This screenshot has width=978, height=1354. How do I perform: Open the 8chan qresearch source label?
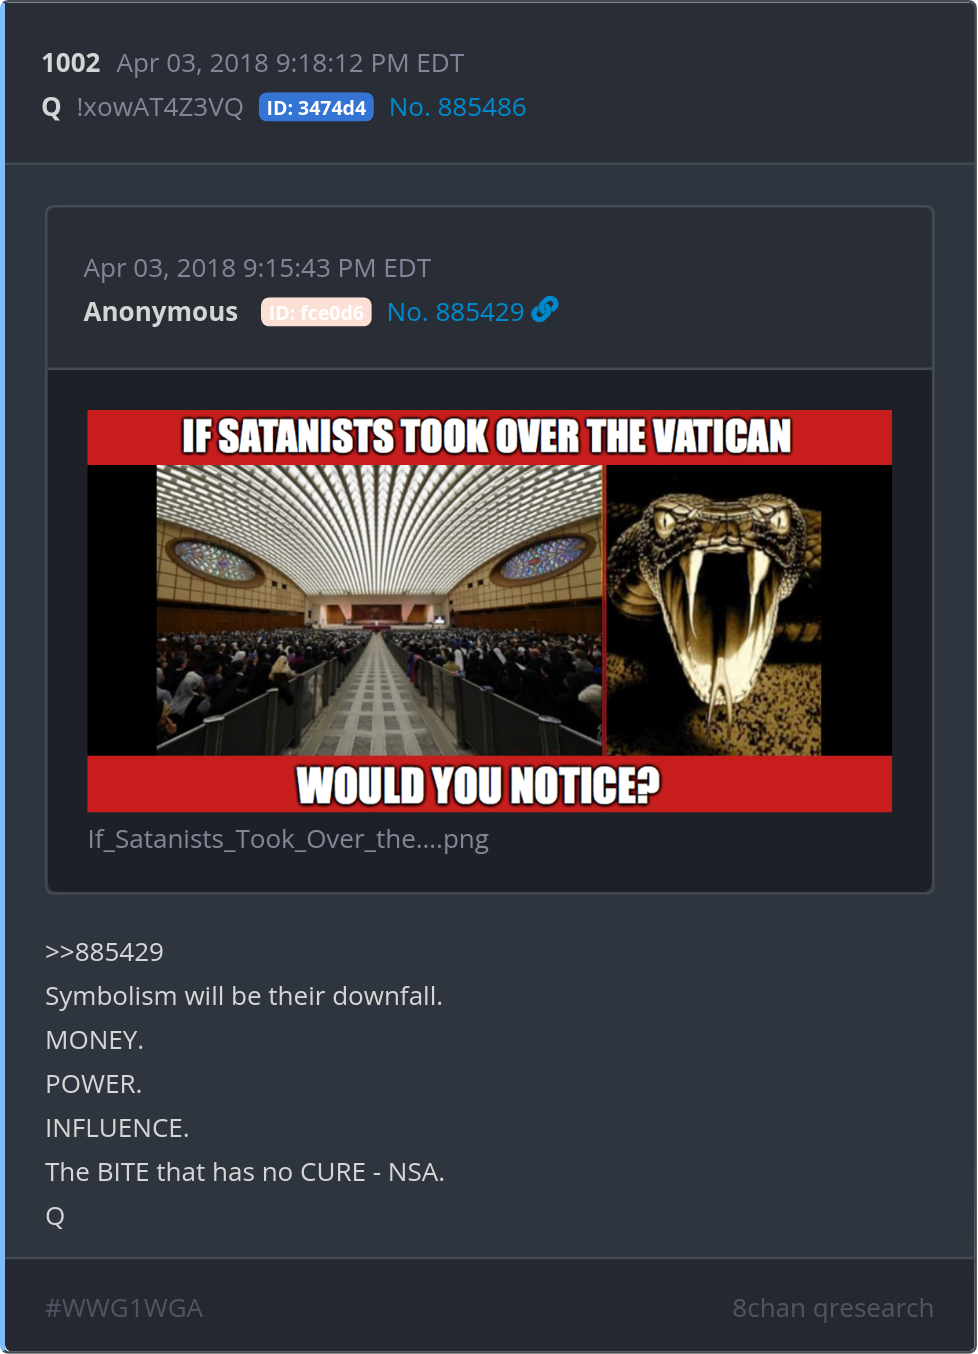click(x=832, y=1308)
